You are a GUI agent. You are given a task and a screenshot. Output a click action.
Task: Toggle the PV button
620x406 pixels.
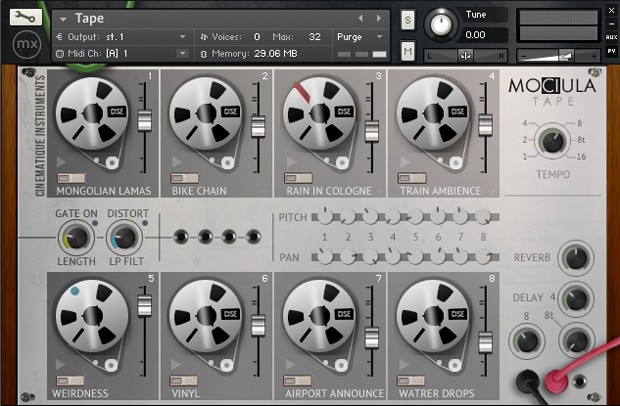[x=611, y=51]
